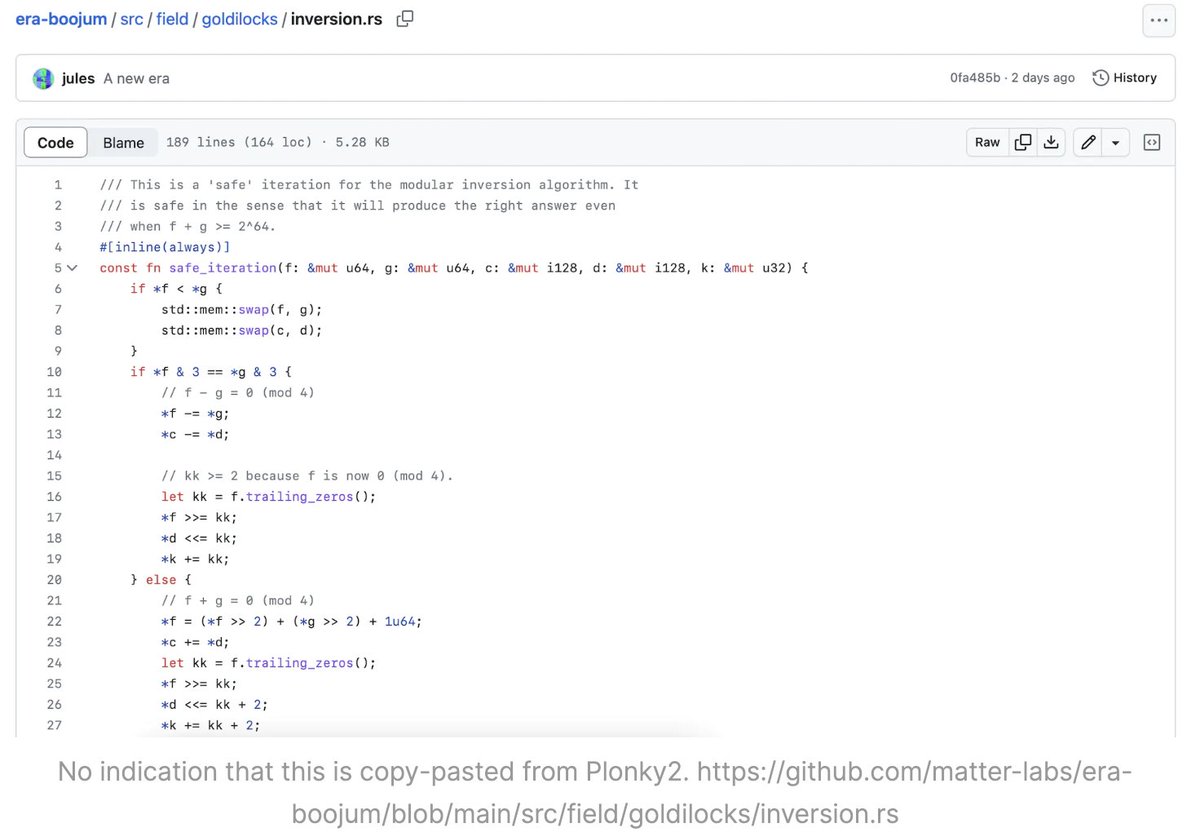The width and height of the screenshot is (1200, 832).
Task: Click 'trailing_zeros' on line 24
Action: click(x=299, y=663)
